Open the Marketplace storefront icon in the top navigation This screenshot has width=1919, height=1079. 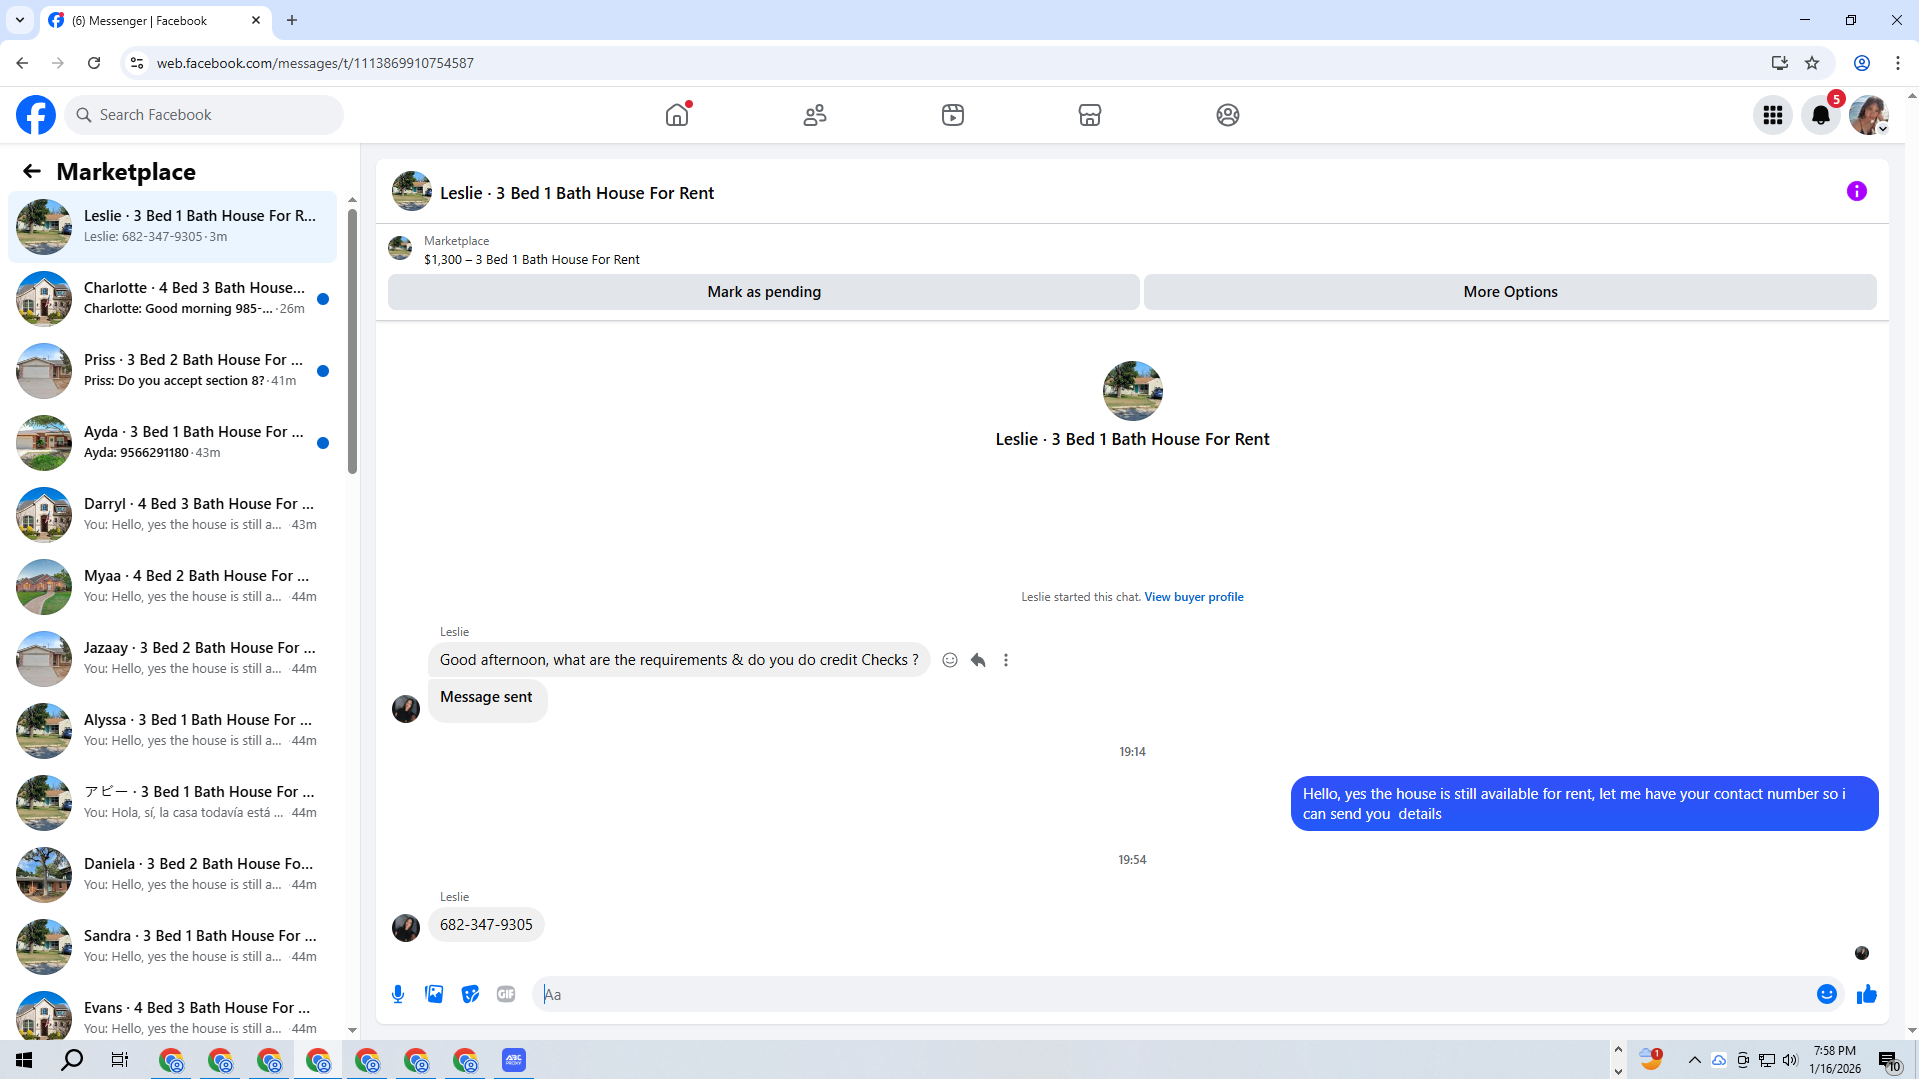pos(1090,115)
